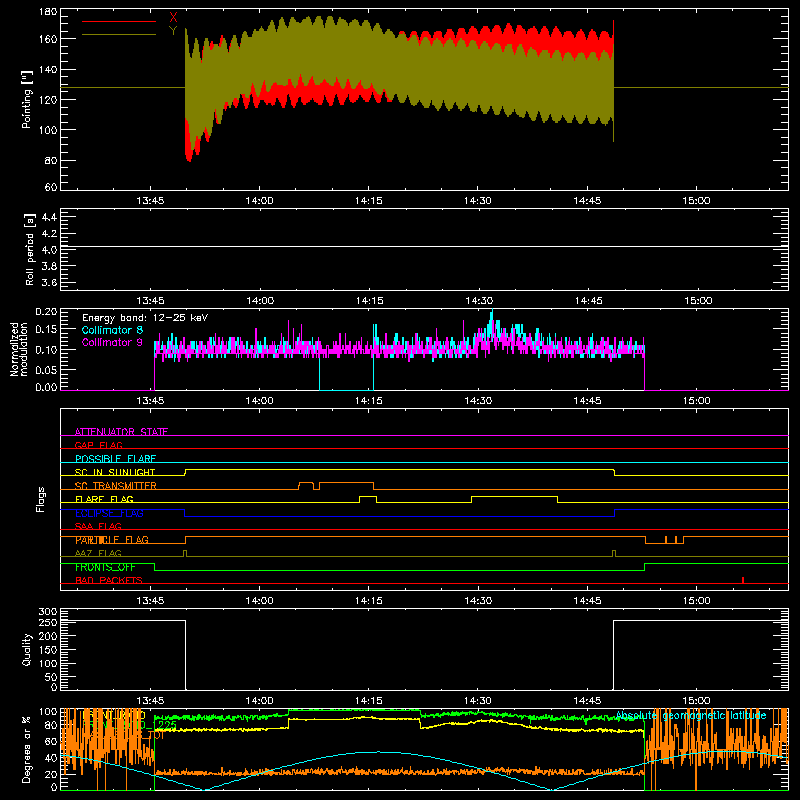
Task: Click the "0.20" tick on modulation axis
Action: [x=46, y=312]
